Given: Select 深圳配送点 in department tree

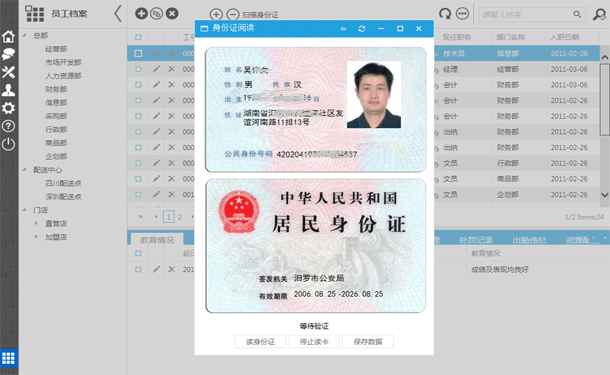Looking at the screenshot, I should 63,196.
